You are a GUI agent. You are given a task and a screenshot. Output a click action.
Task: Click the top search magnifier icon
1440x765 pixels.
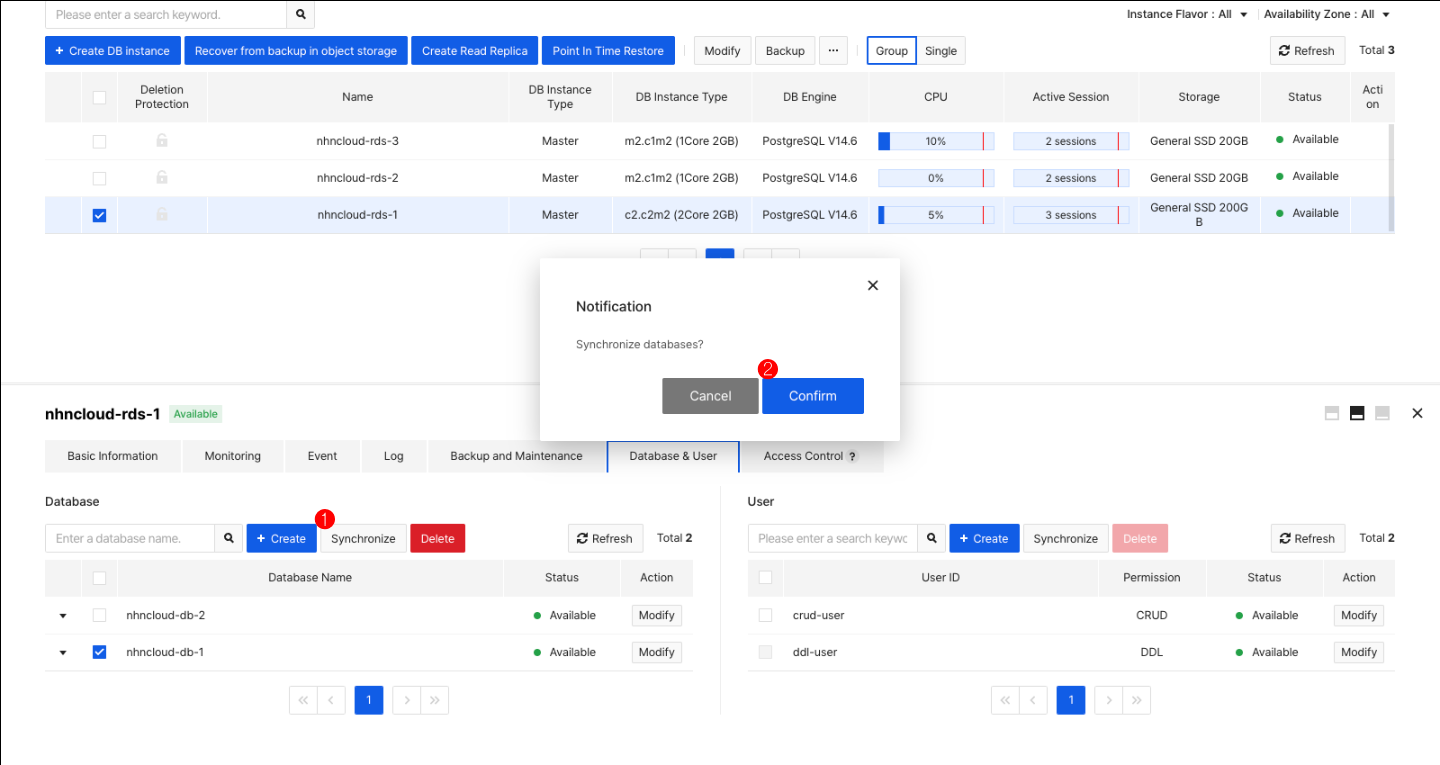coord(300,15)
